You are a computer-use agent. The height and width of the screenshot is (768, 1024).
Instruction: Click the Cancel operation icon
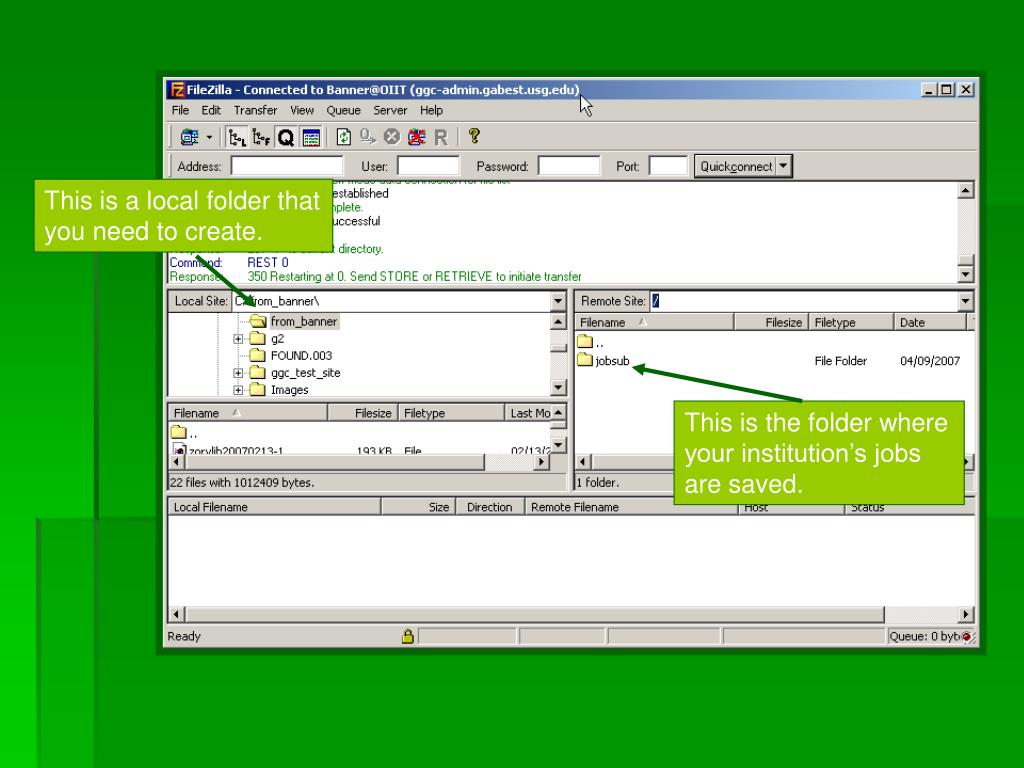tap(392, 136)
